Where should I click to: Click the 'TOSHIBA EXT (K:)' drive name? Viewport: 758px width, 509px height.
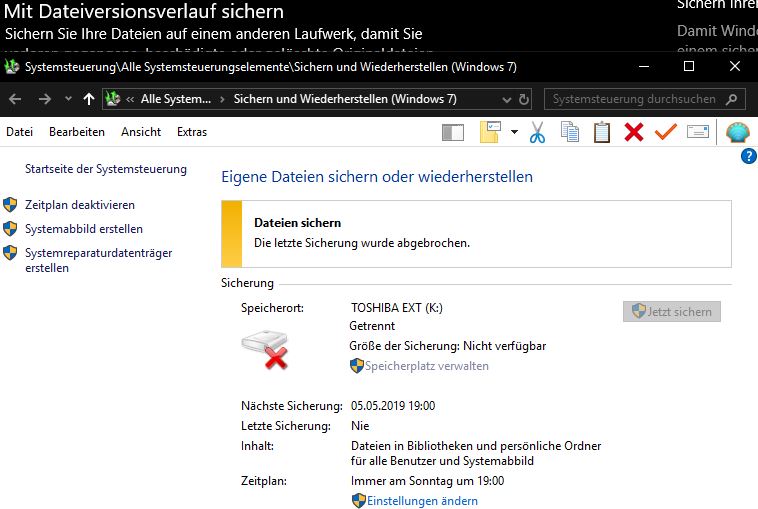click(x=397, y=308)
